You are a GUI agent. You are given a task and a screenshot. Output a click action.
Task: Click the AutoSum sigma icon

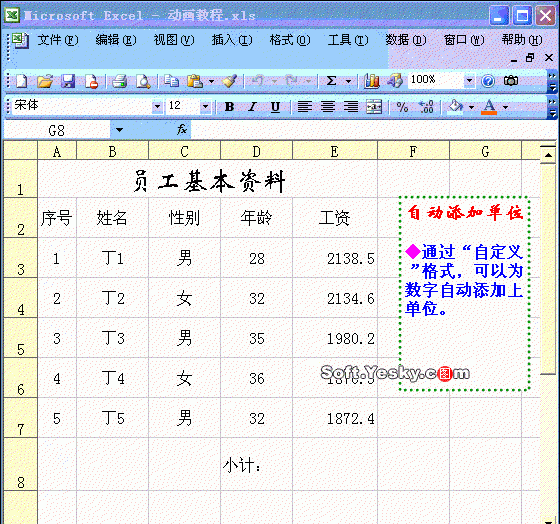331,81
